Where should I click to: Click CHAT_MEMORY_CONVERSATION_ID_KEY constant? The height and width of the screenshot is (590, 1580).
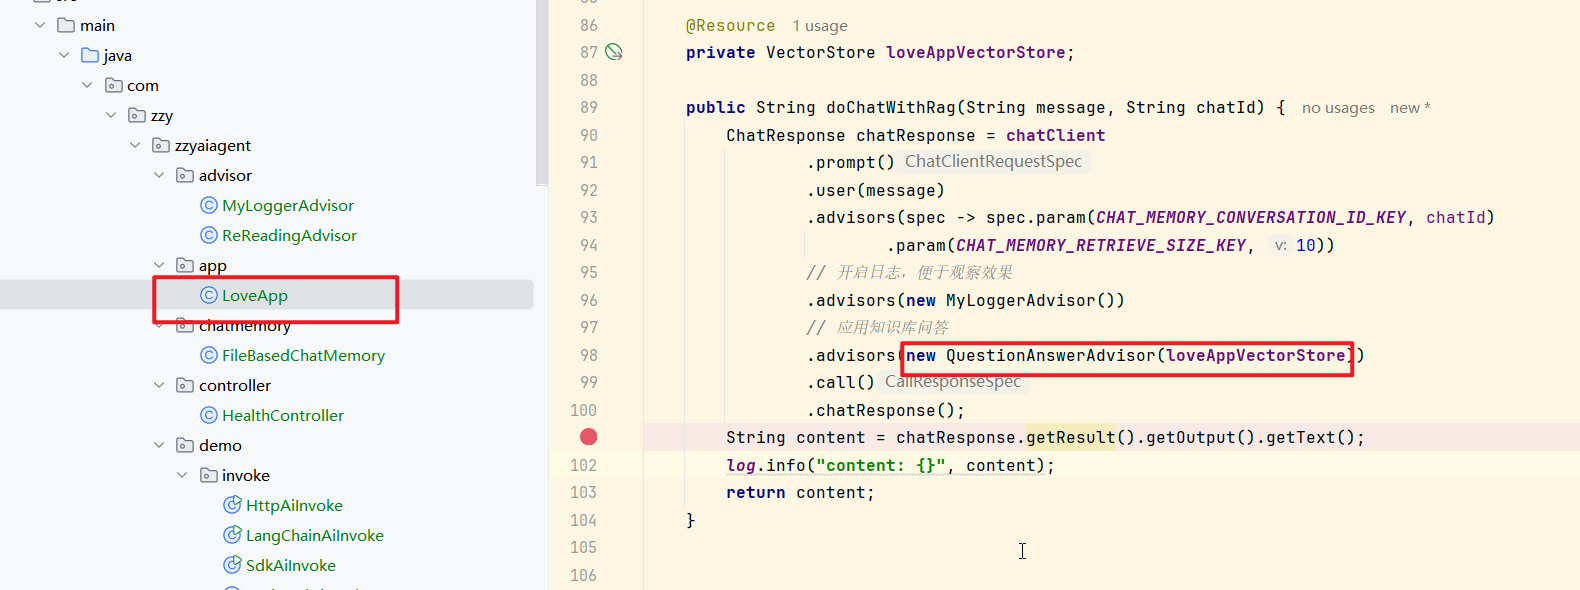(1251, 217)
